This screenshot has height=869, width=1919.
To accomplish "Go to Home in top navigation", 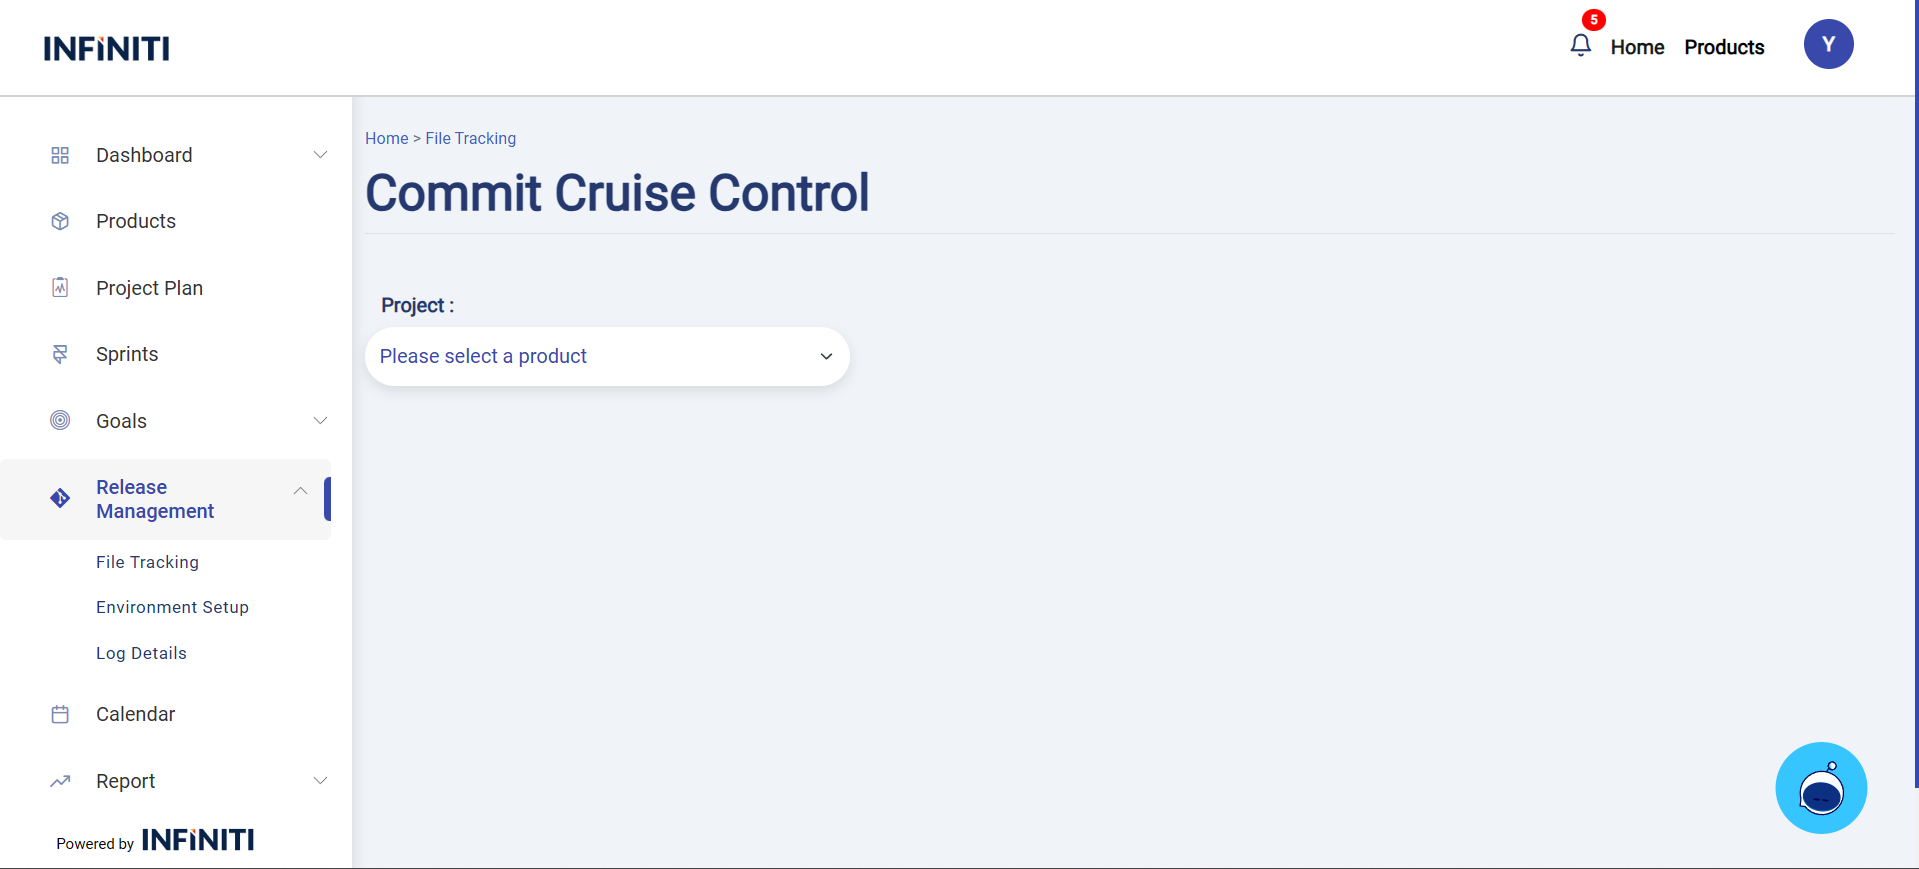I will pos(1637,47).
